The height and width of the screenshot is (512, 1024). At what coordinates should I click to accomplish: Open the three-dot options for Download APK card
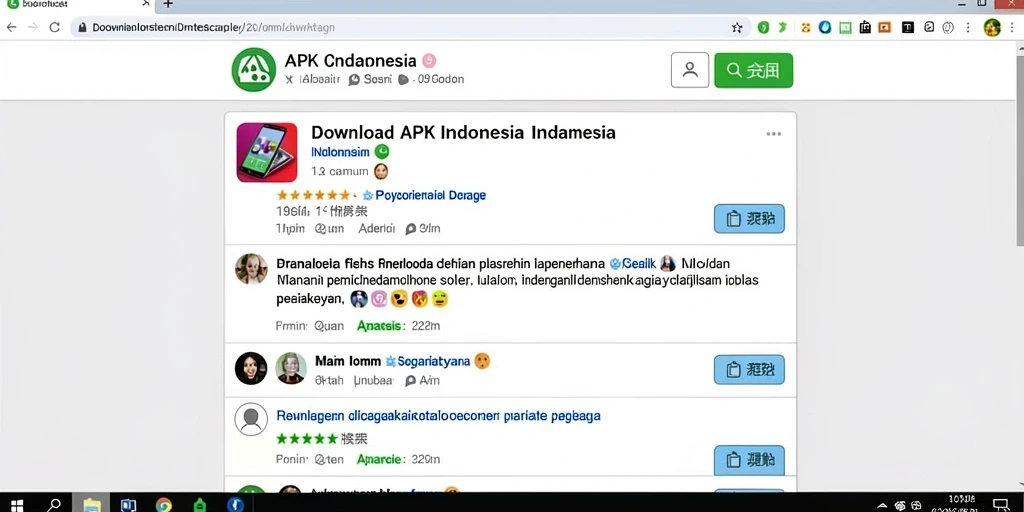click(773, 134)
